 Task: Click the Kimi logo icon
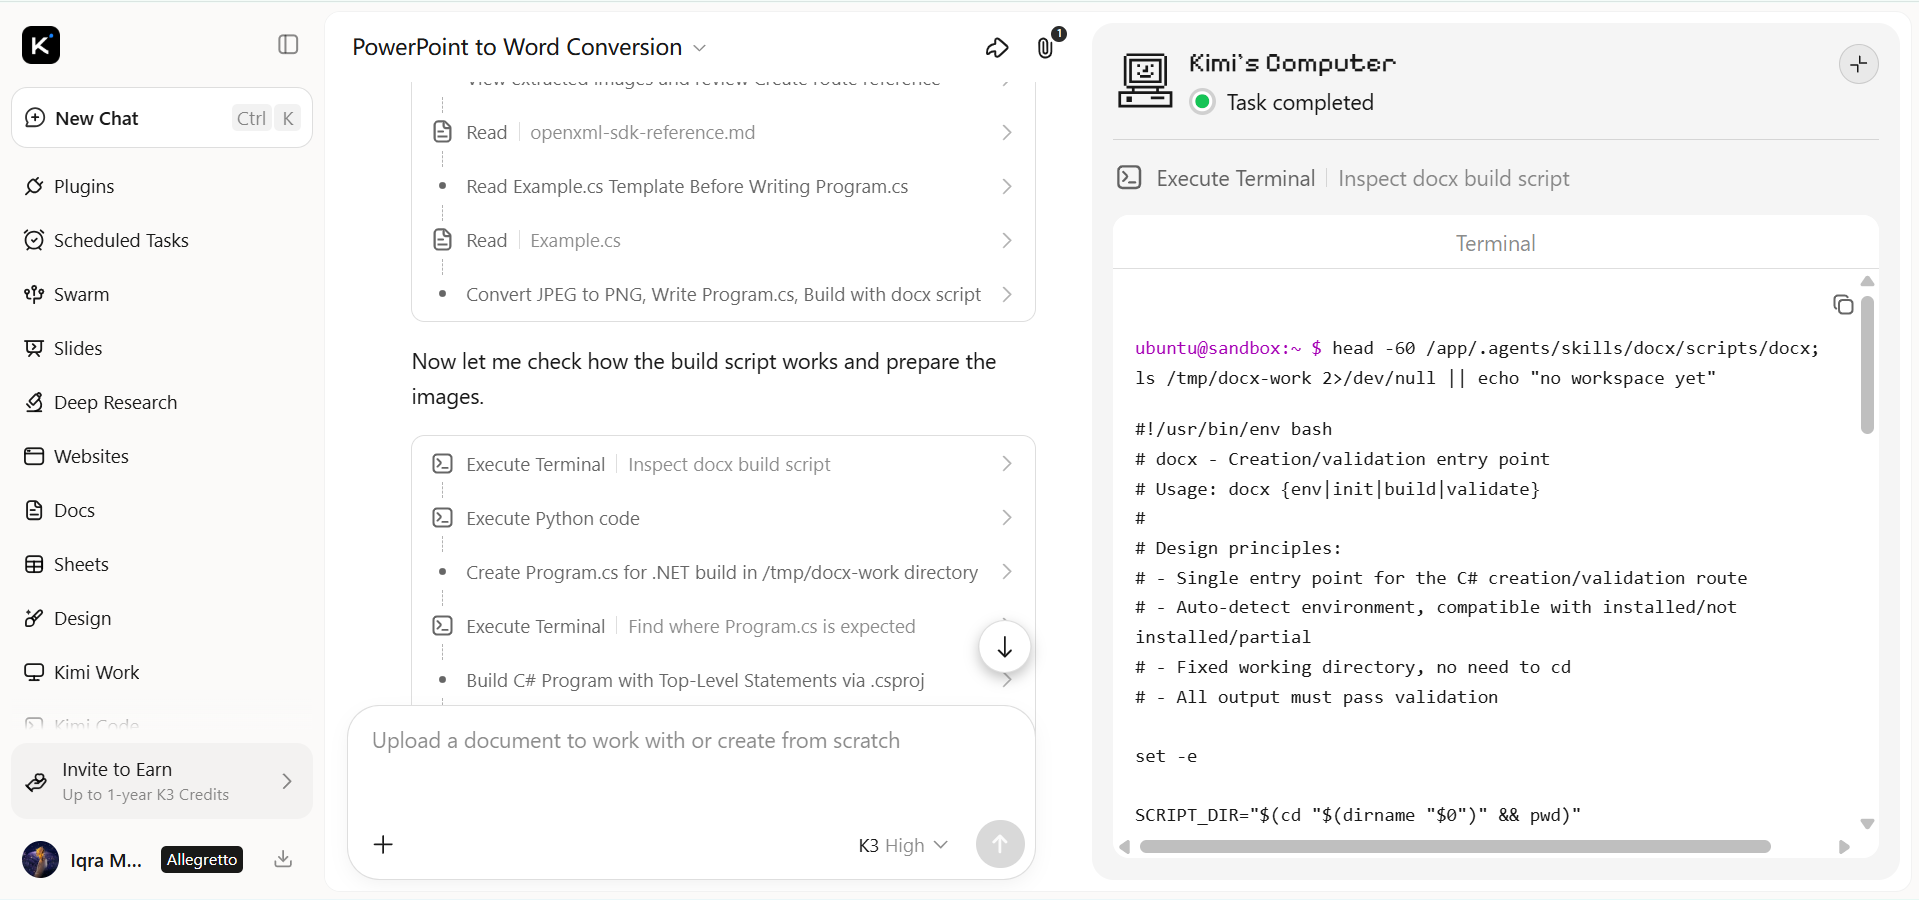[x=41, y=45]
